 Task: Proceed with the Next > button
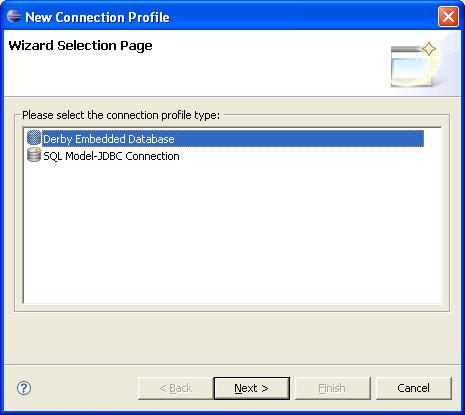pos(252,388)
